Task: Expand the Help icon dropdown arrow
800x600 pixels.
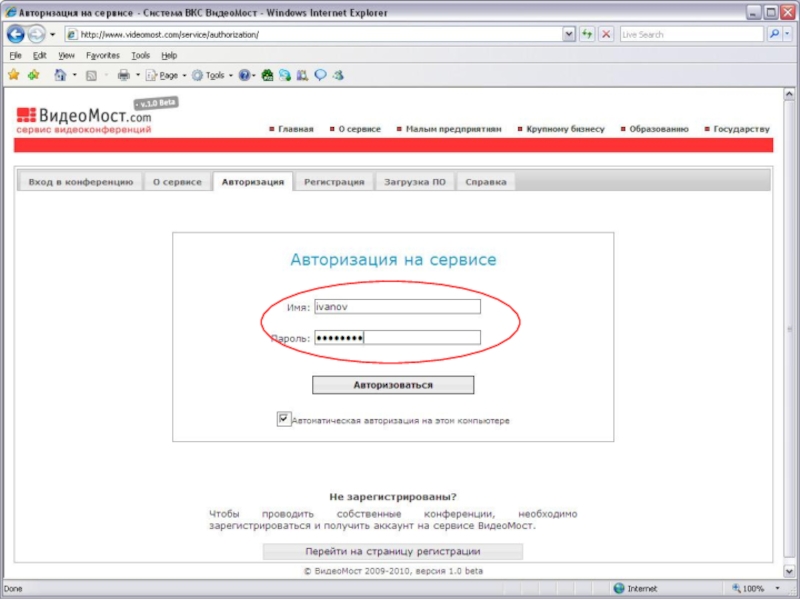Action: tap(254, 76)
